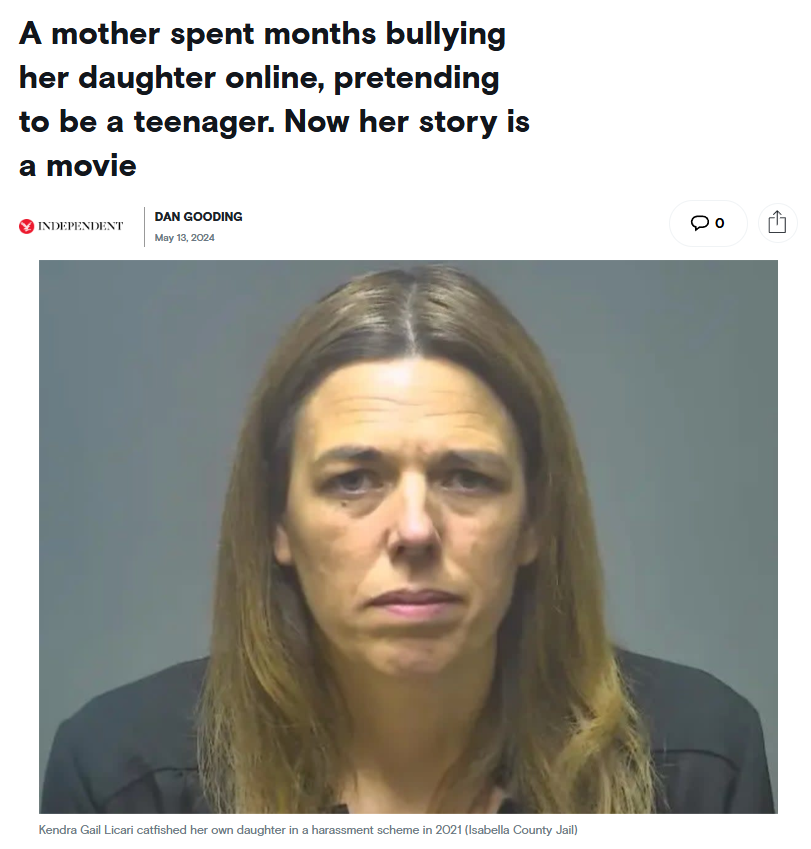
Task: Click the May 13, 2024 publish date
Action: click(x=185, y=238)
